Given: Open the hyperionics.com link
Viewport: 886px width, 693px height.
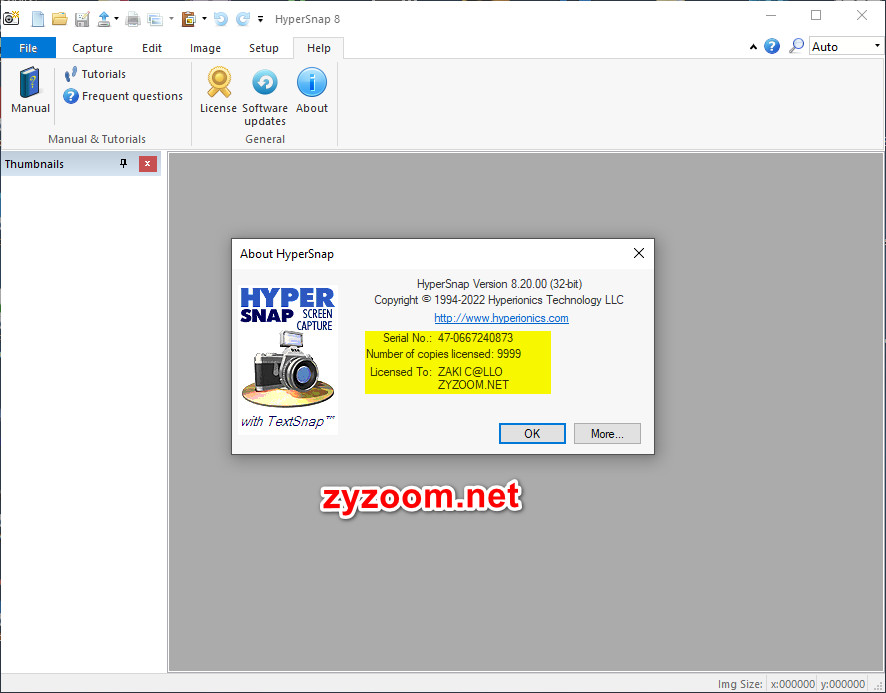Looking at the screenshot, I should pos(501,318).
